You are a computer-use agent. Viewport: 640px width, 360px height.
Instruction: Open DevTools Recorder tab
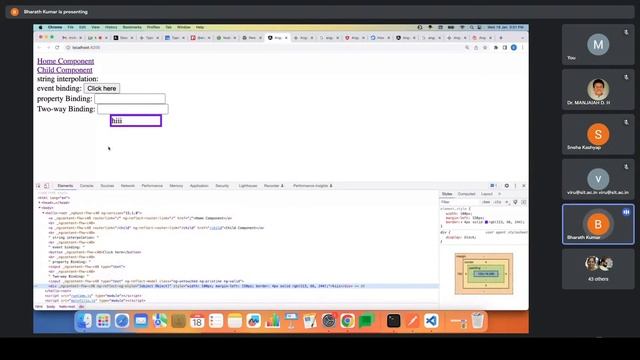(x=273, y=186)
